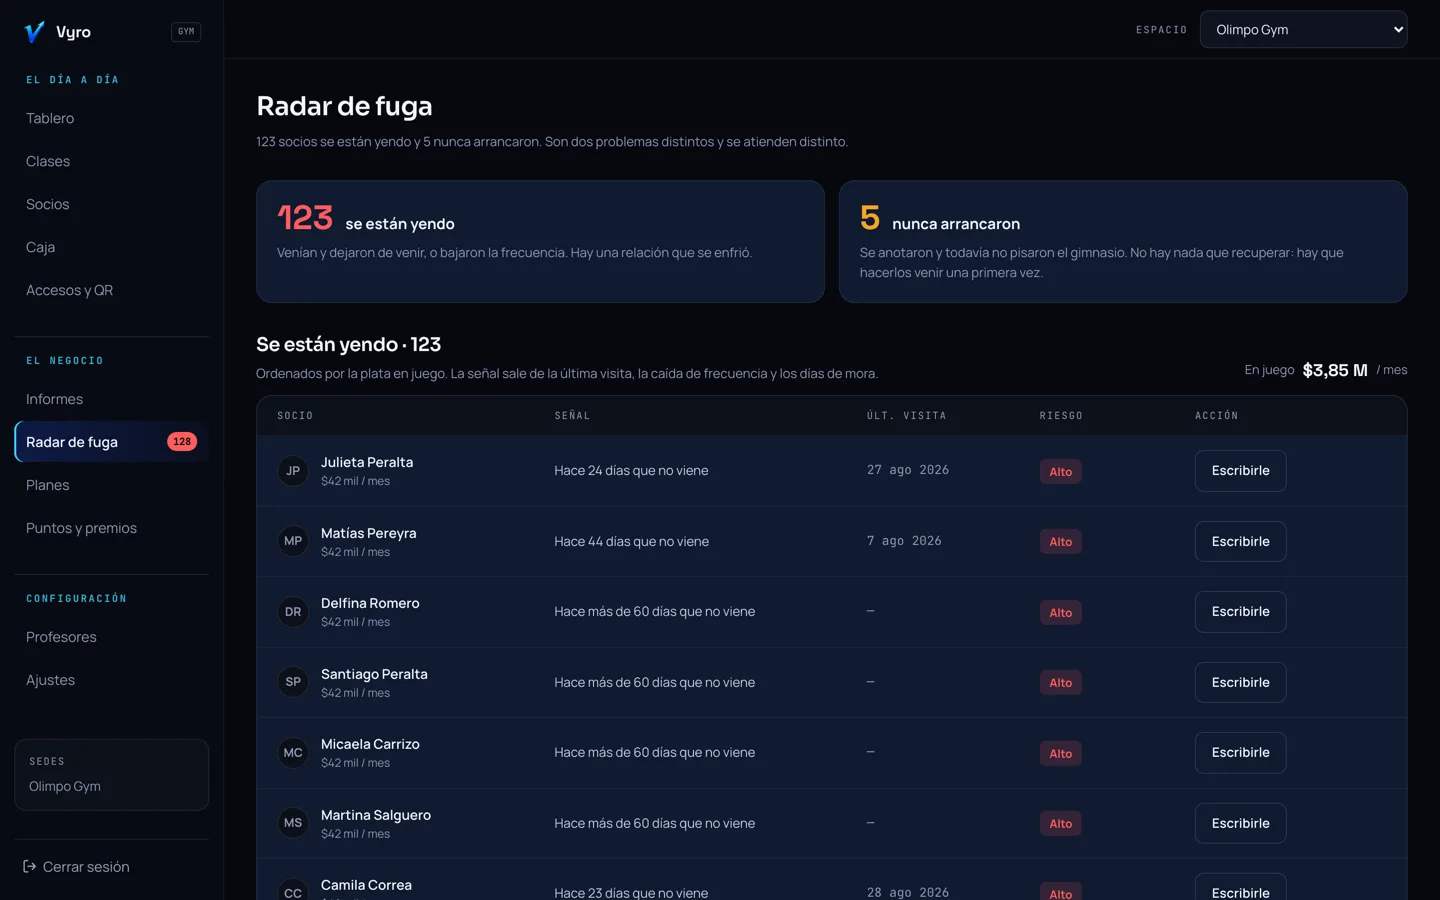The width and height of the screenshot is (1440, 900).
Task: Click Escribirle for Julieta Peralta
Action: pos(1240,471)
